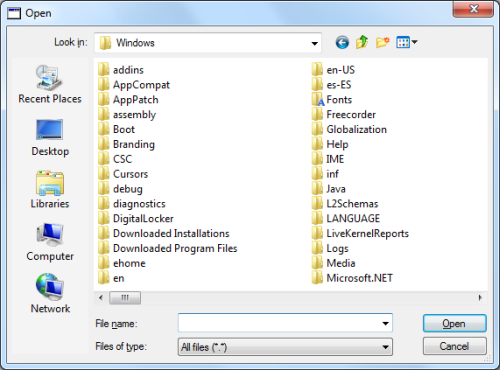Open Libraries in sidebar

[x=50, y=190]
